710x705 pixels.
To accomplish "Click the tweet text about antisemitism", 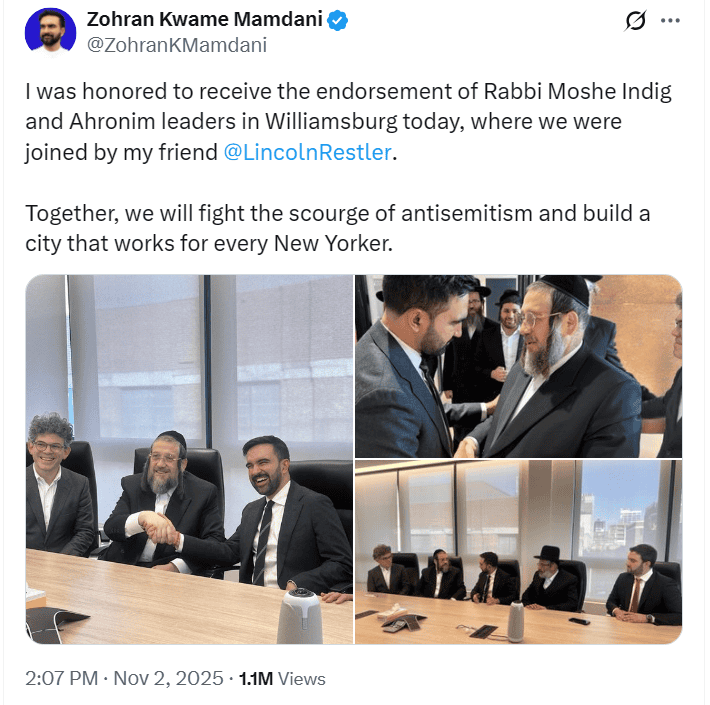I will [x=337, y=228].
